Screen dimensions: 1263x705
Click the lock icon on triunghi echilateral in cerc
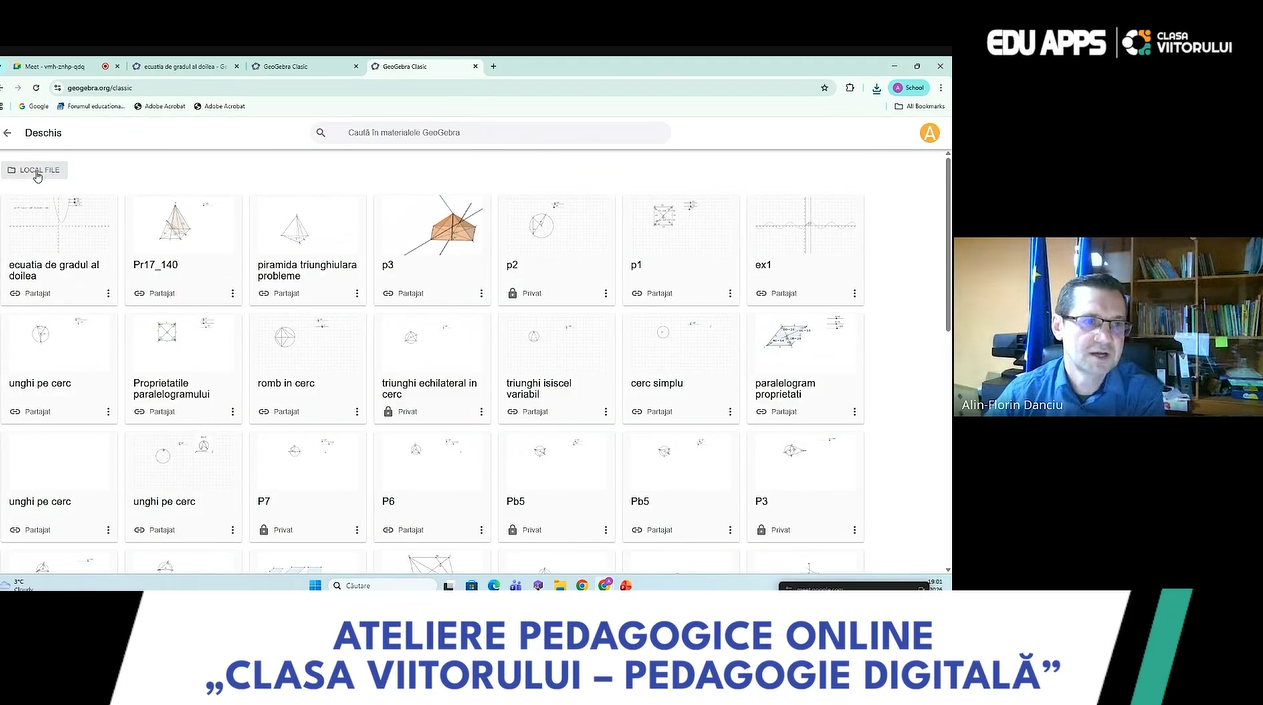388,412
